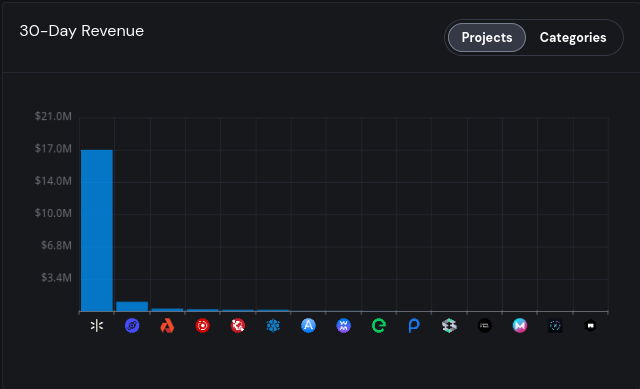Click the '$10.0M' axis label
Image resolution: width=640 pixels, height=389 pixels.
[53, 213]
